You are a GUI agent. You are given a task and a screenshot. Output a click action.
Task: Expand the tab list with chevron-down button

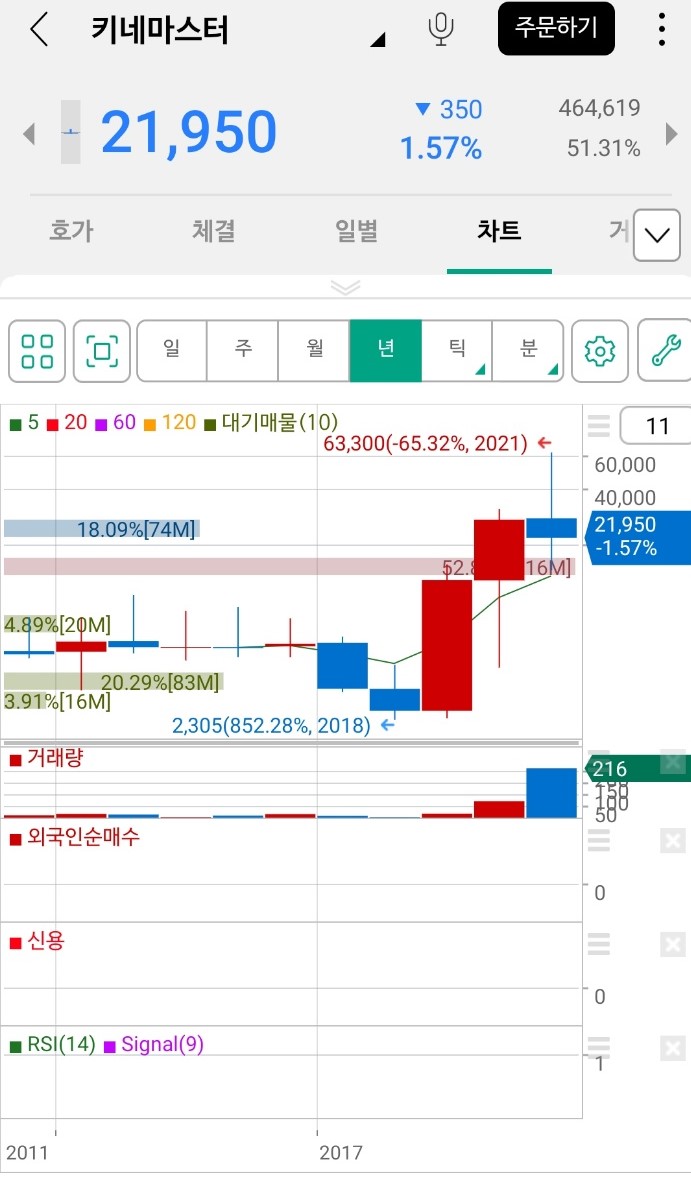(657, 235)
